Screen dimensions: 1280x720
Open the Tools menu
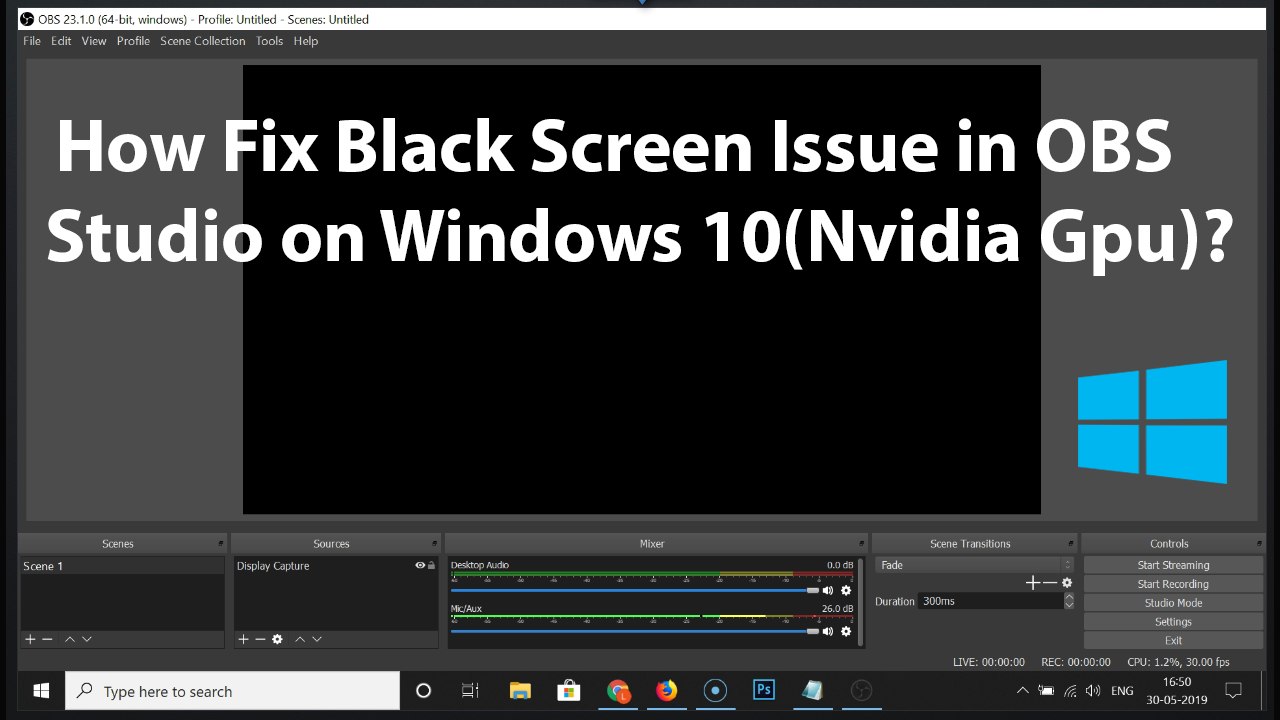pos(269,41)
